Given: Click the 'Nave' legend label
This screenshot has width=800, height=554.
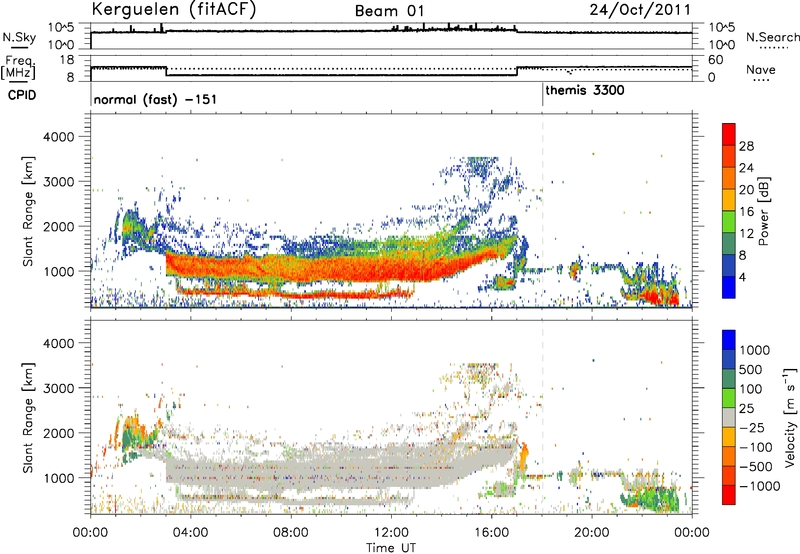Looking at the screenshot, I should click(761, 69).
